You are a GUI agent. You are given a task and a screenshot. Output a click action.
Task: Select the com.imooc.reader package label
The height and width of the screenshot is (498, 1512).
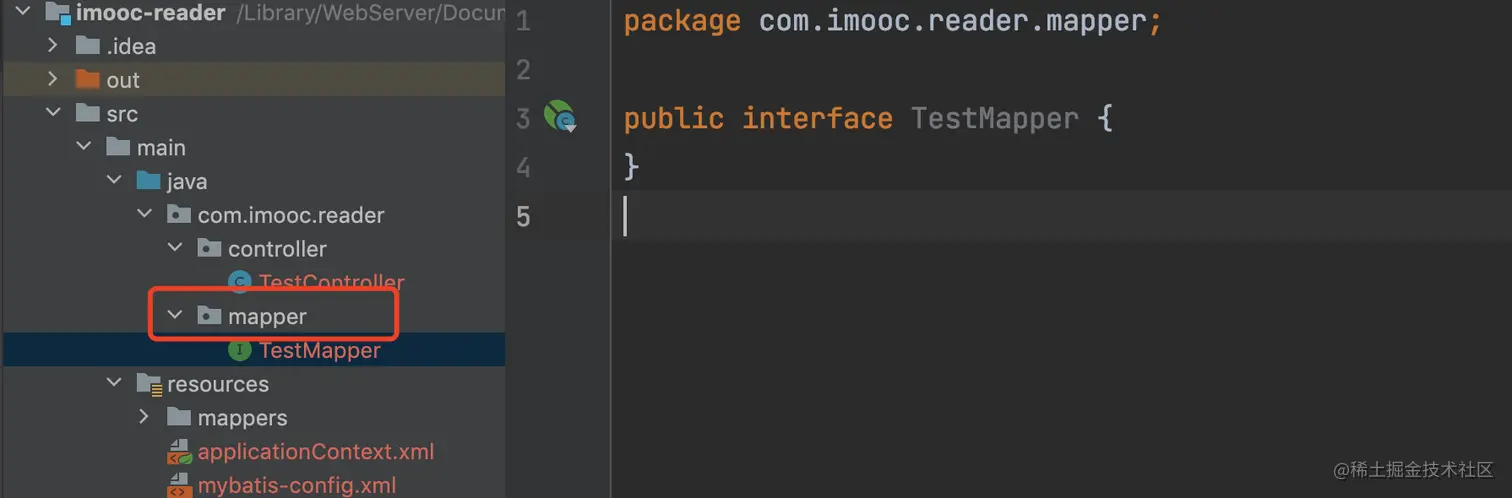(291, 215)
